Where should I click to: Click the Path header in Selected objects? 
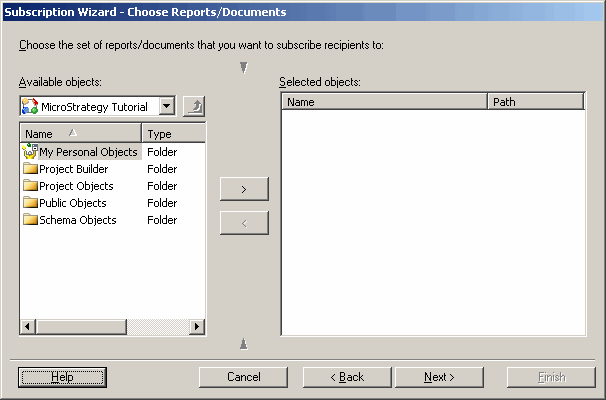pyautogui.click(x=535, y=102)
